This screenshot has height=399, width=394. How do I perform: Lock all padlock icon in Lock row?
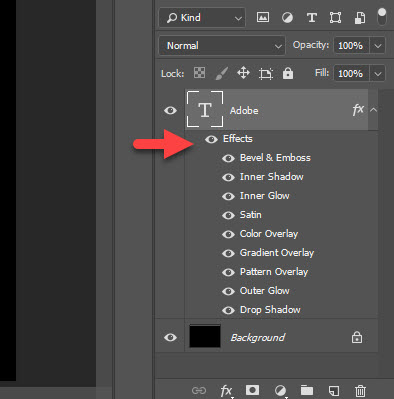tap(288, 73)
